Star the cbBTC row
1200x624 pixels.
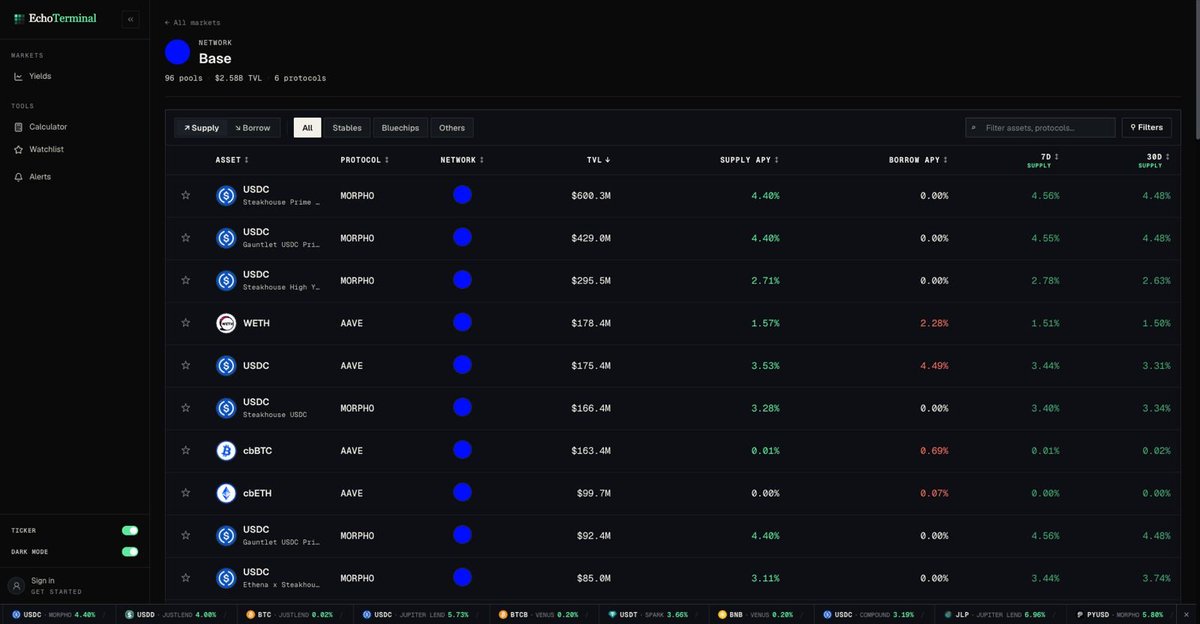click(x=186, y=450)
